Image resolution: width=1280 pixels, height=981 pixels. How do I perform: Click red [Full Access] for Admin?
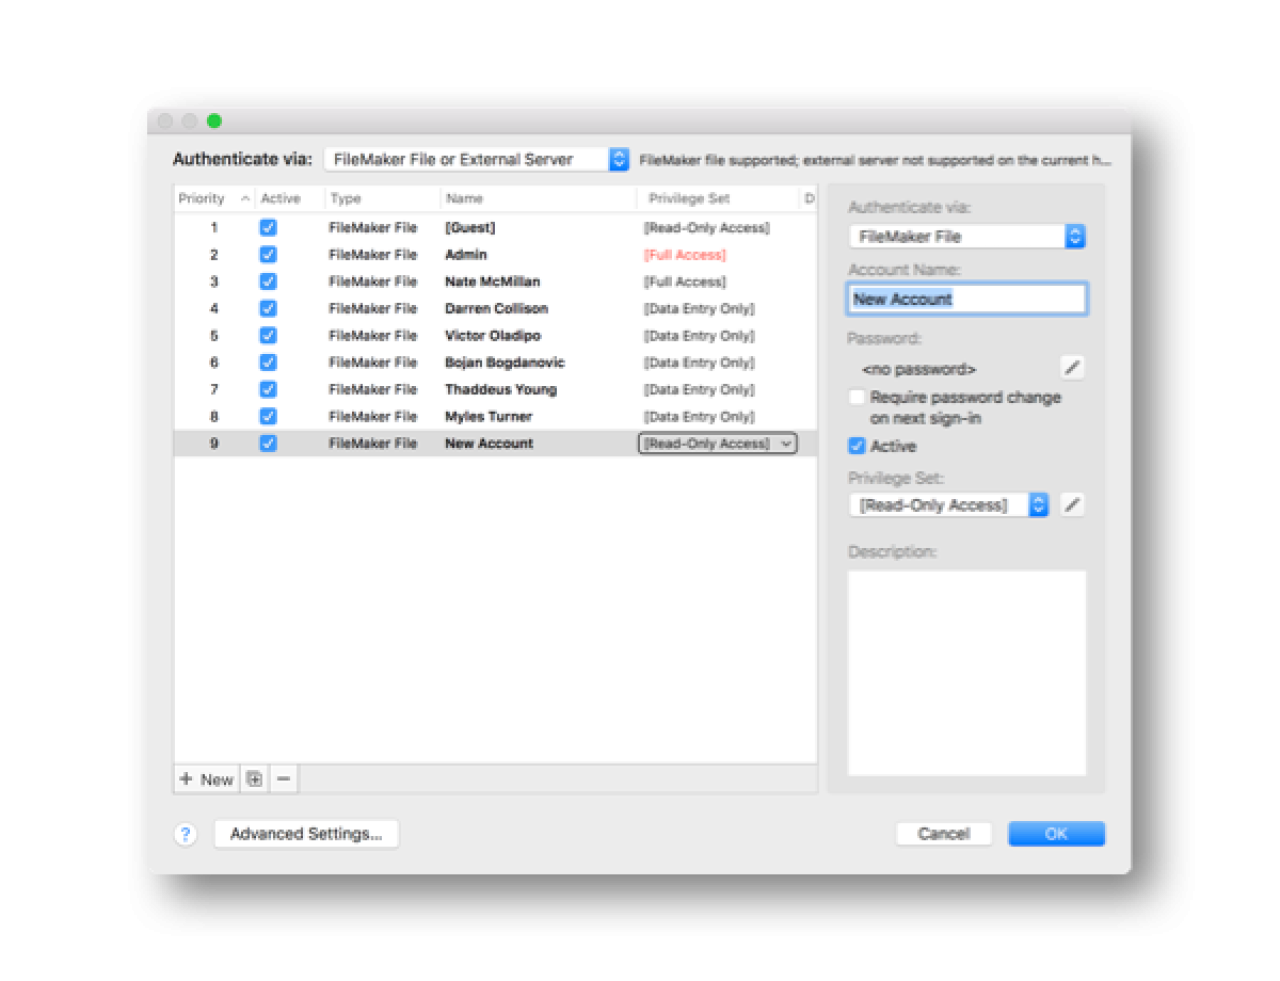tap(685, 255)
